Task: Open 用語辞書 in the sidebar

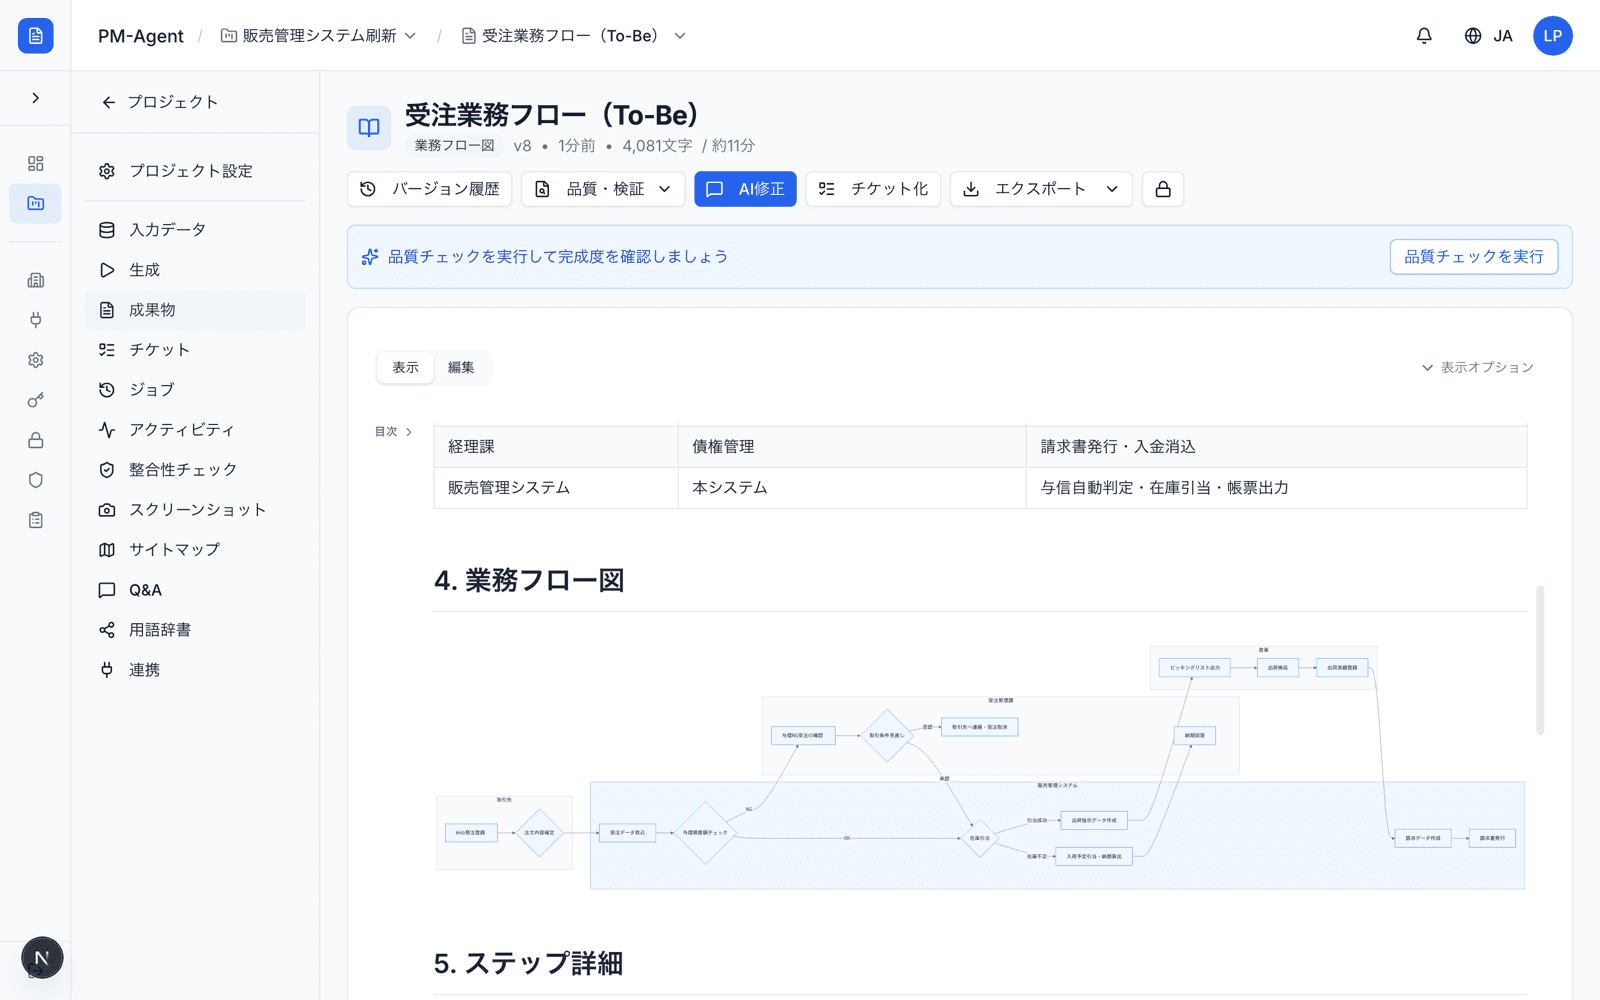Action: point(195,630)
